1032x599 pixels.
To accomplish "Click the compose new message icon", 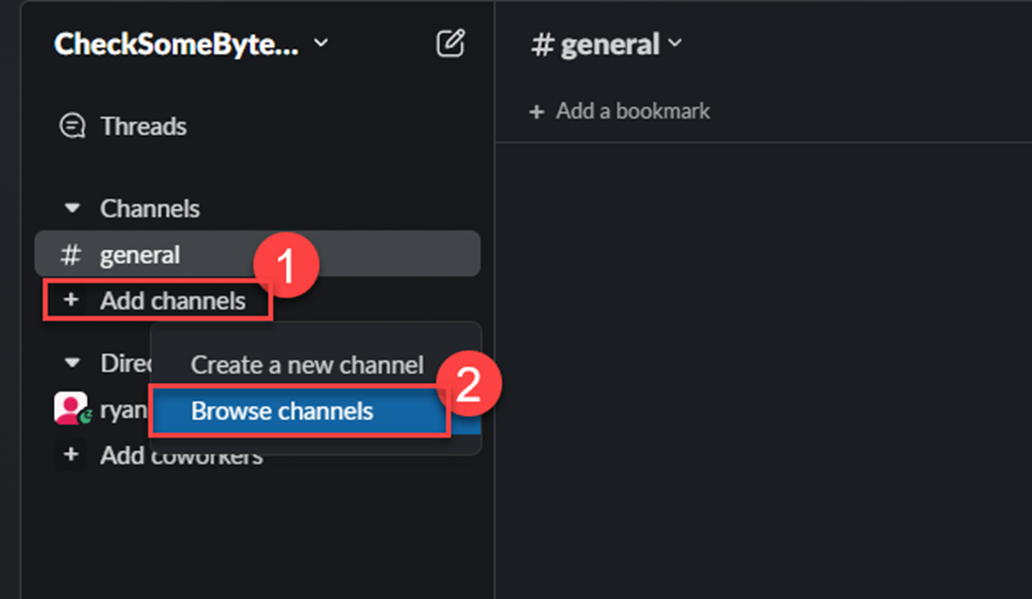I will pyautogui.click(x=450, y=43).
